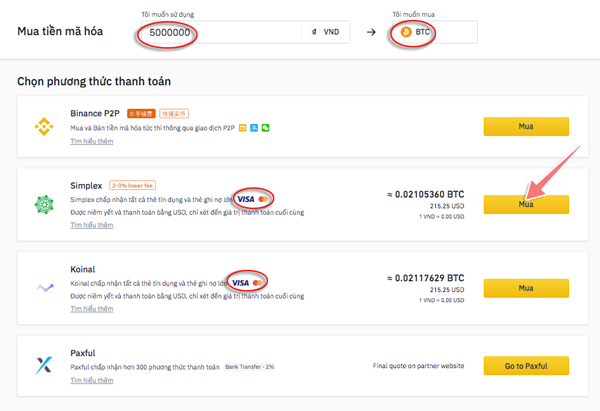Click the Paxful X logo icon
Image resolution: width=600 pixels, height=411 pixels.
click(x=42, y=366)
